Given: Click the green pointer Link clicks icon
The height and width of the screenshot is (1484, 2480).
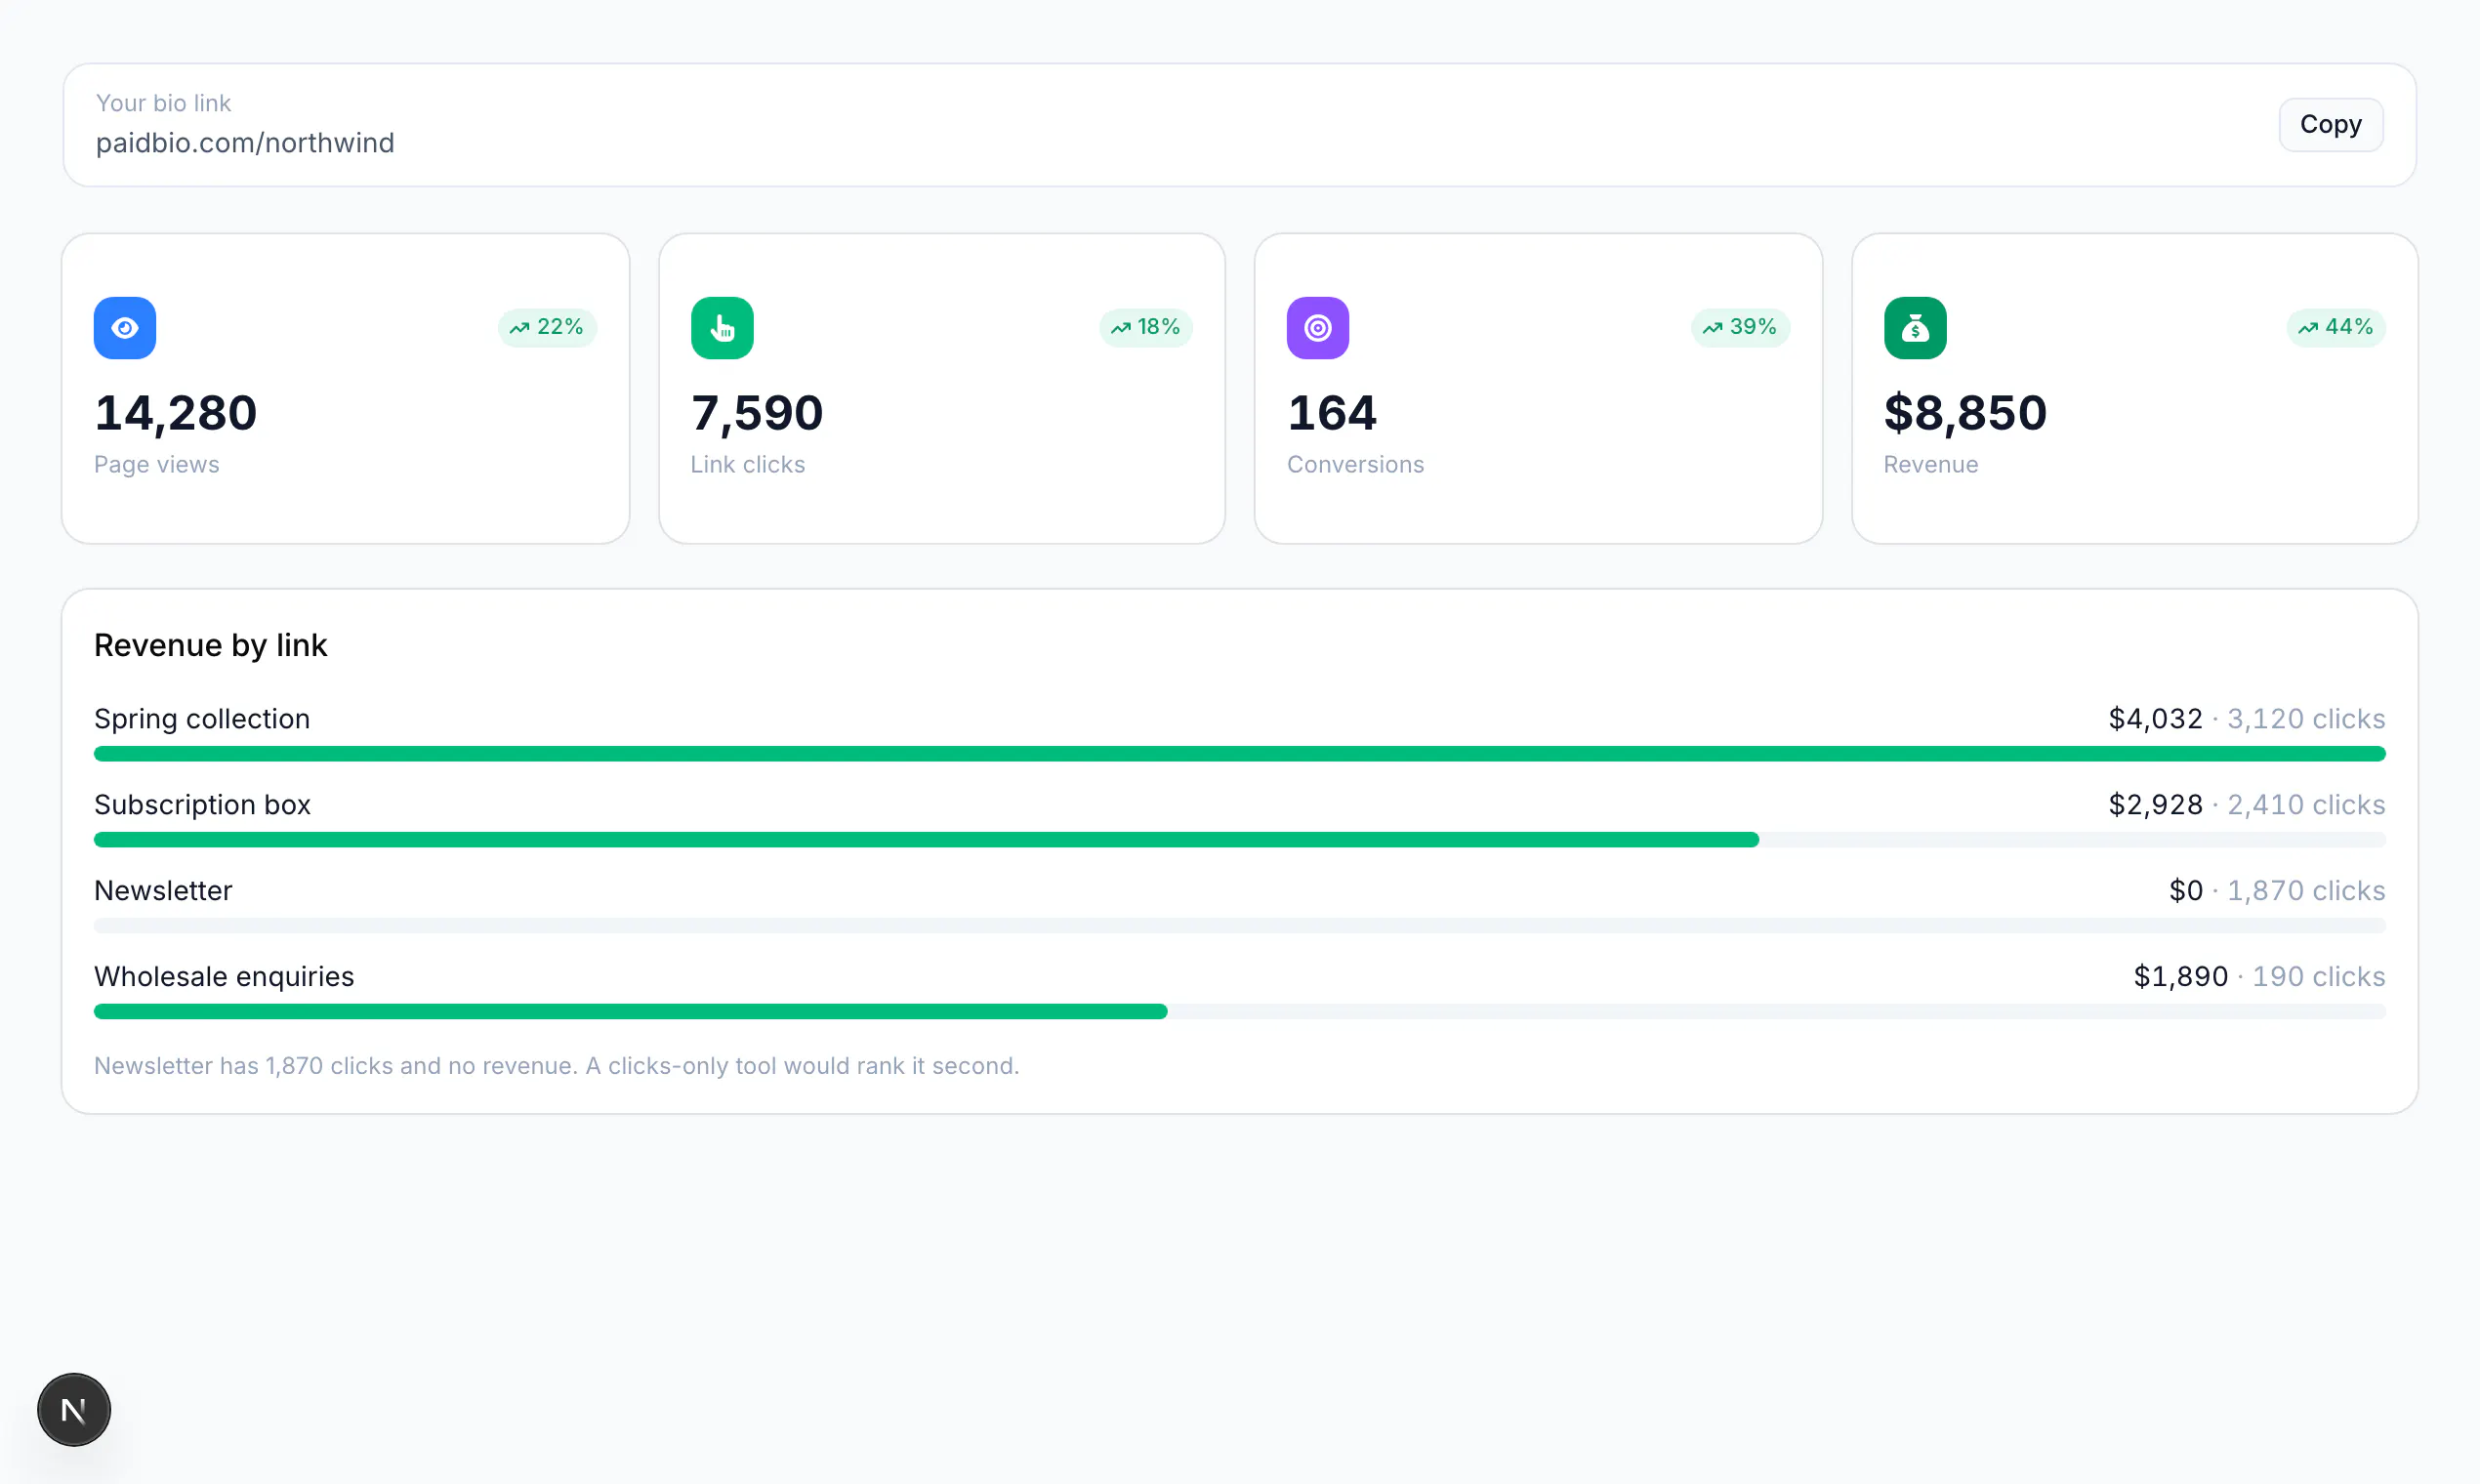Looking at the screenshot, I should (722, 328).
